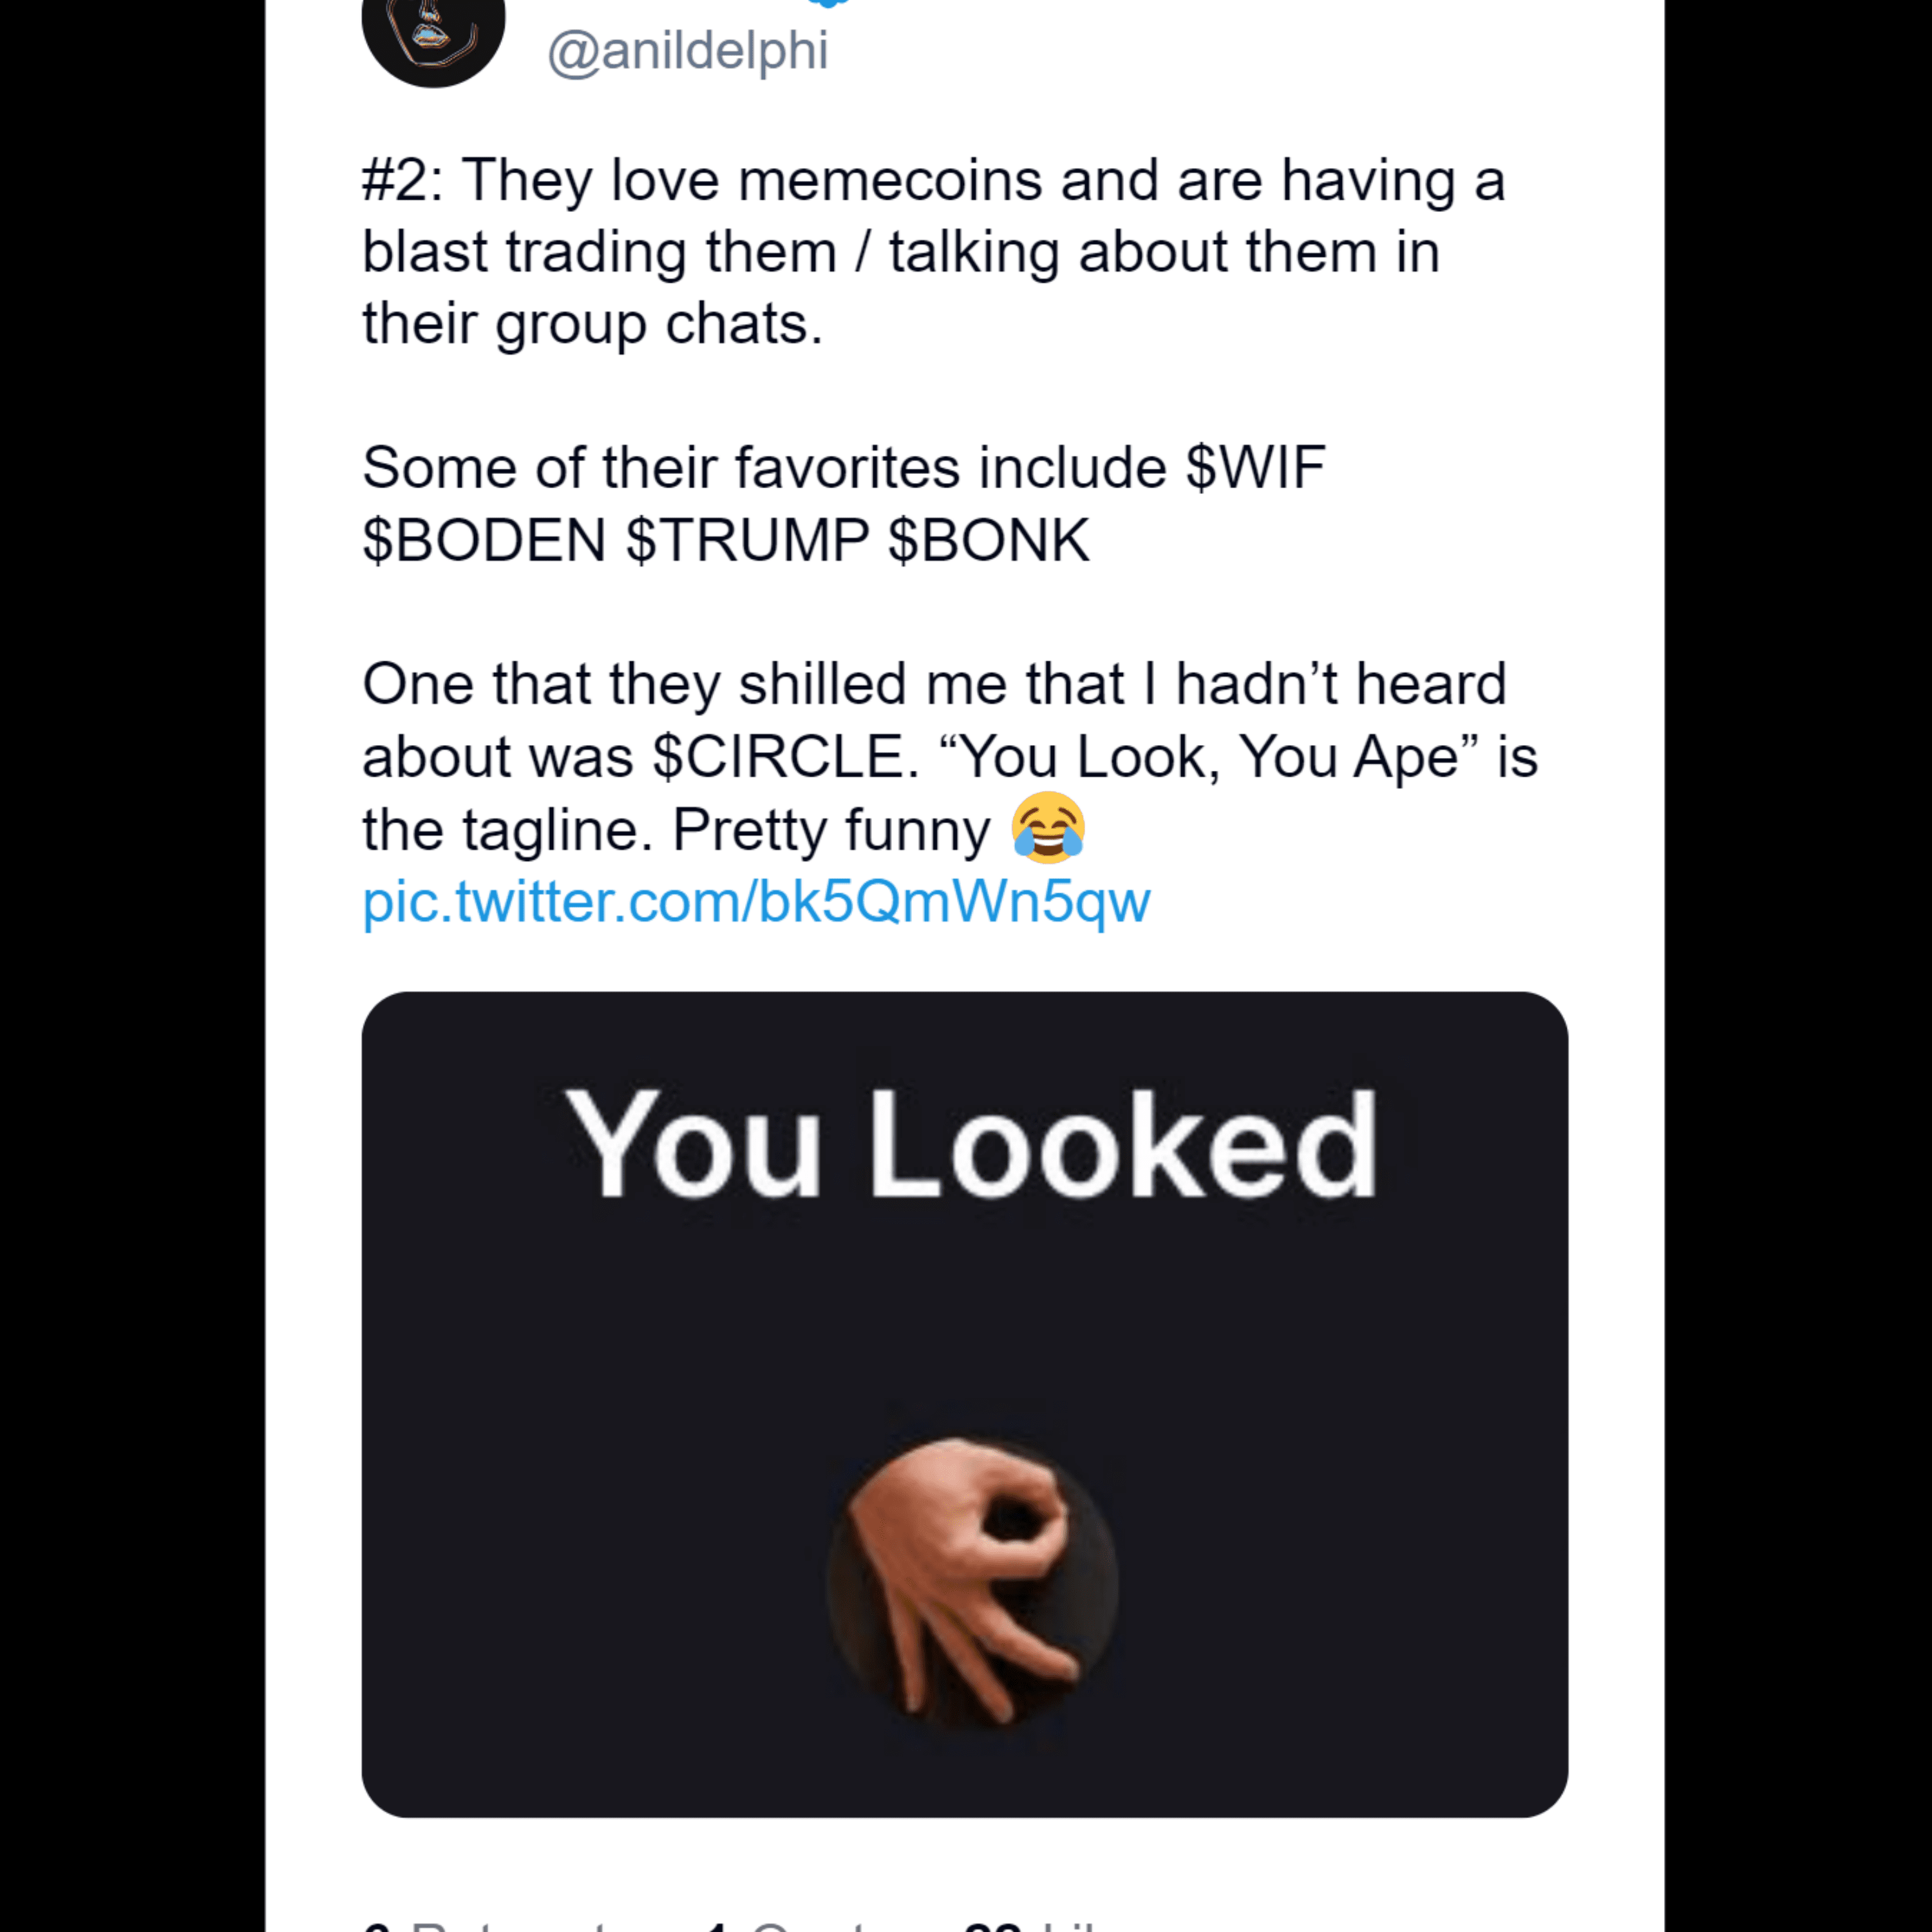Click the laughing tears emoji
This screenshot has height=1932, width=1932.
click(1047, 828)
